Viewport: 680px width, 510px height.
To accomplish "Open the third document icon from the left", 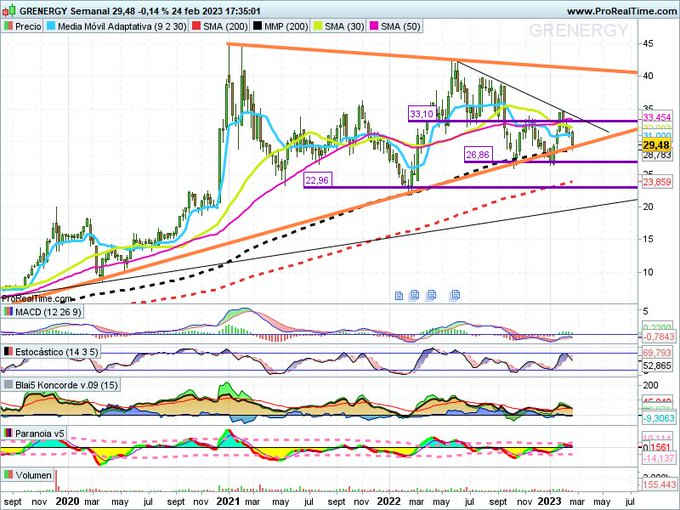I will [431, 295].
